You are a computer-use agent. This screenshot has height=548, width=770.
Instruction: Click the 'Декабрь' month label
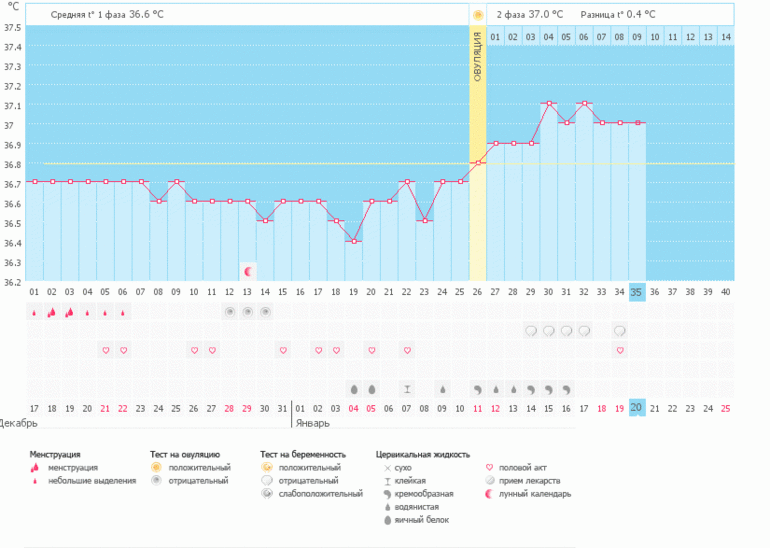click(18, 423)
